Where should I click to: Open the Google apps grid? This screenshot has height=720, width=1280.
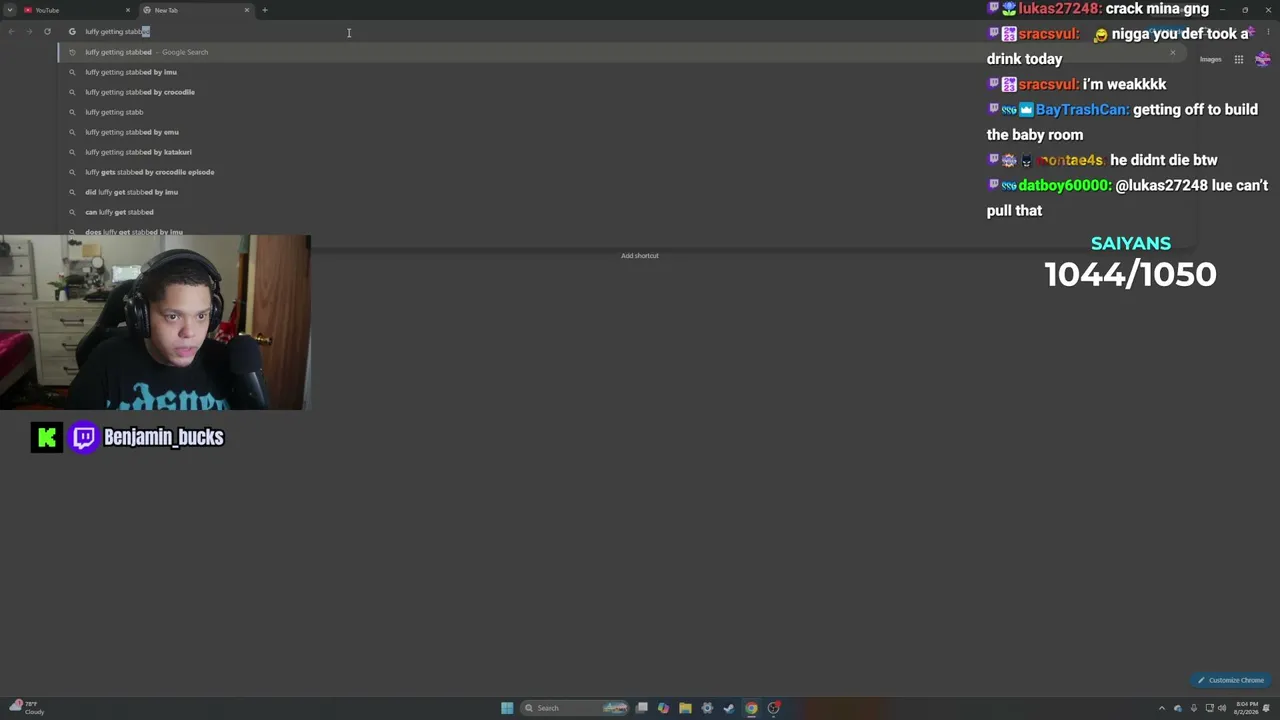coord(1239,59)
